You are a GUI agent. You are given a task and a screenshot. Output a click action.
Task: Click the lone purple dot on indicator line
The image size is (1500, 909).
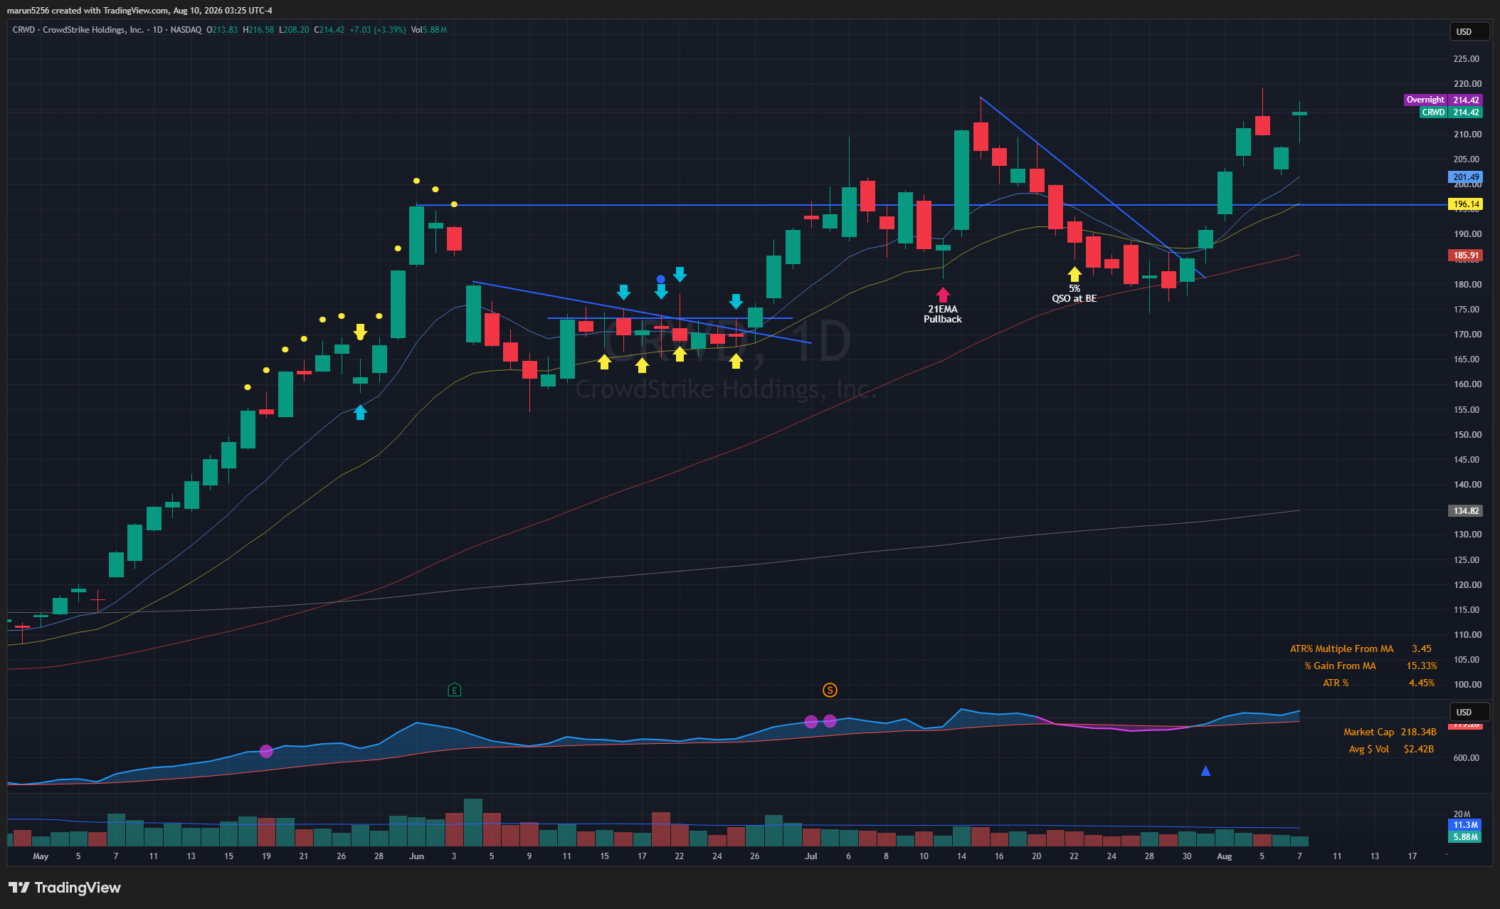click(x=266, y=751)
